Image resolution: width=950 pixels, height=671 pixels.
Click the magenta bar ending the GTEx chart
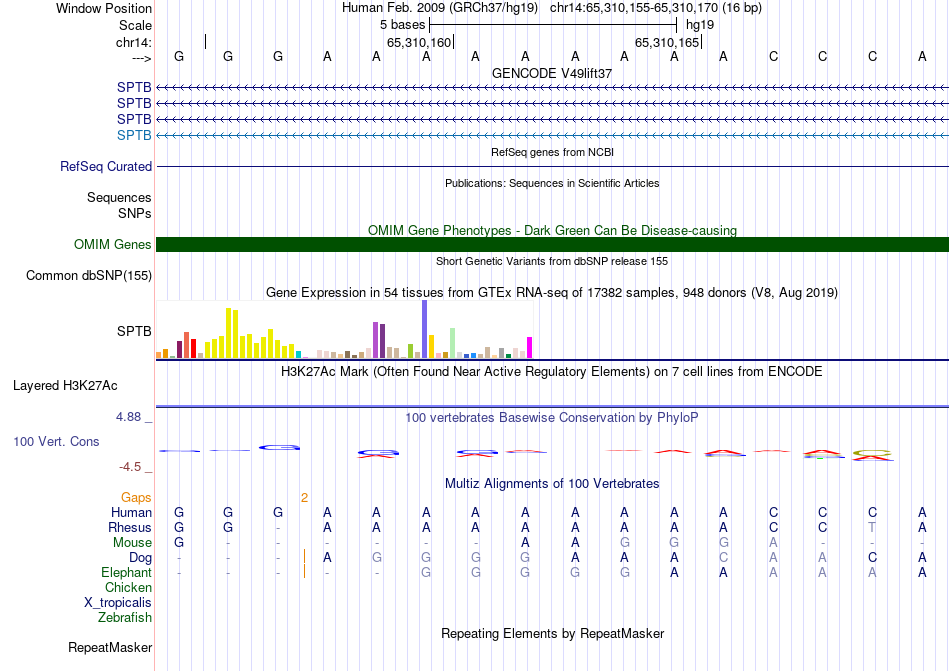[530, 348]
